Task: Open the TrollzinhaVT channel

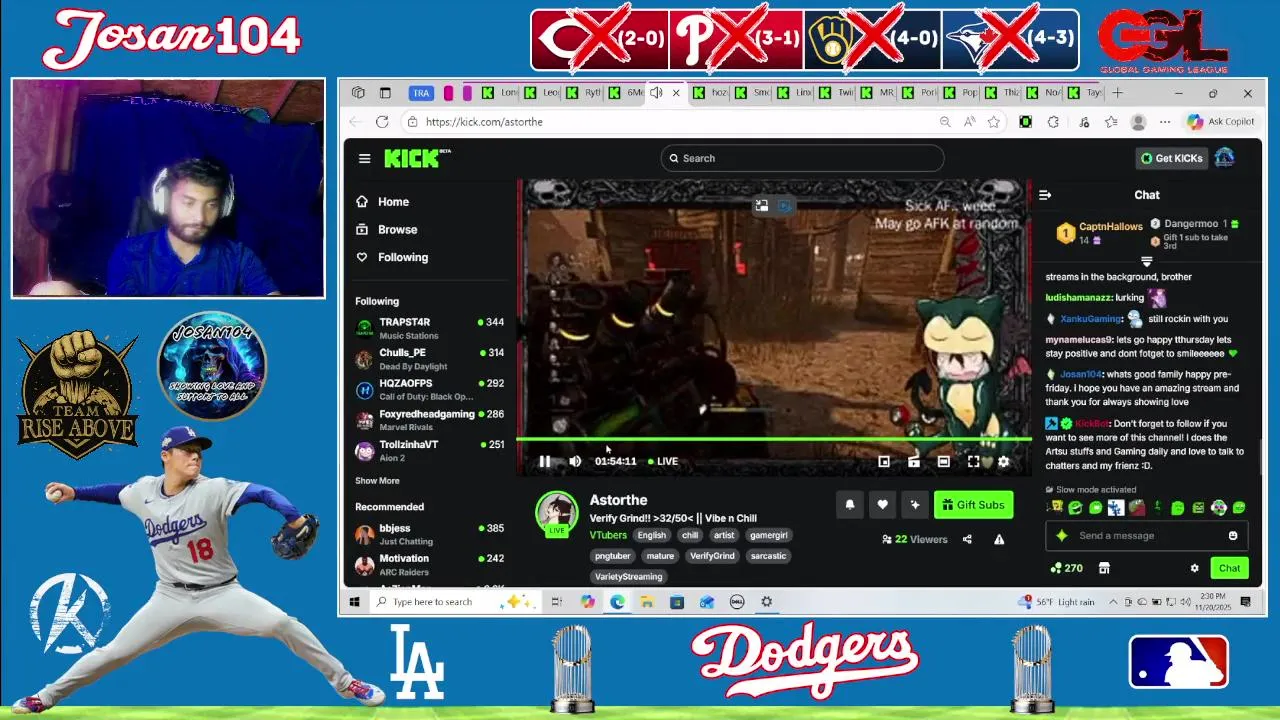Action: 430,450
